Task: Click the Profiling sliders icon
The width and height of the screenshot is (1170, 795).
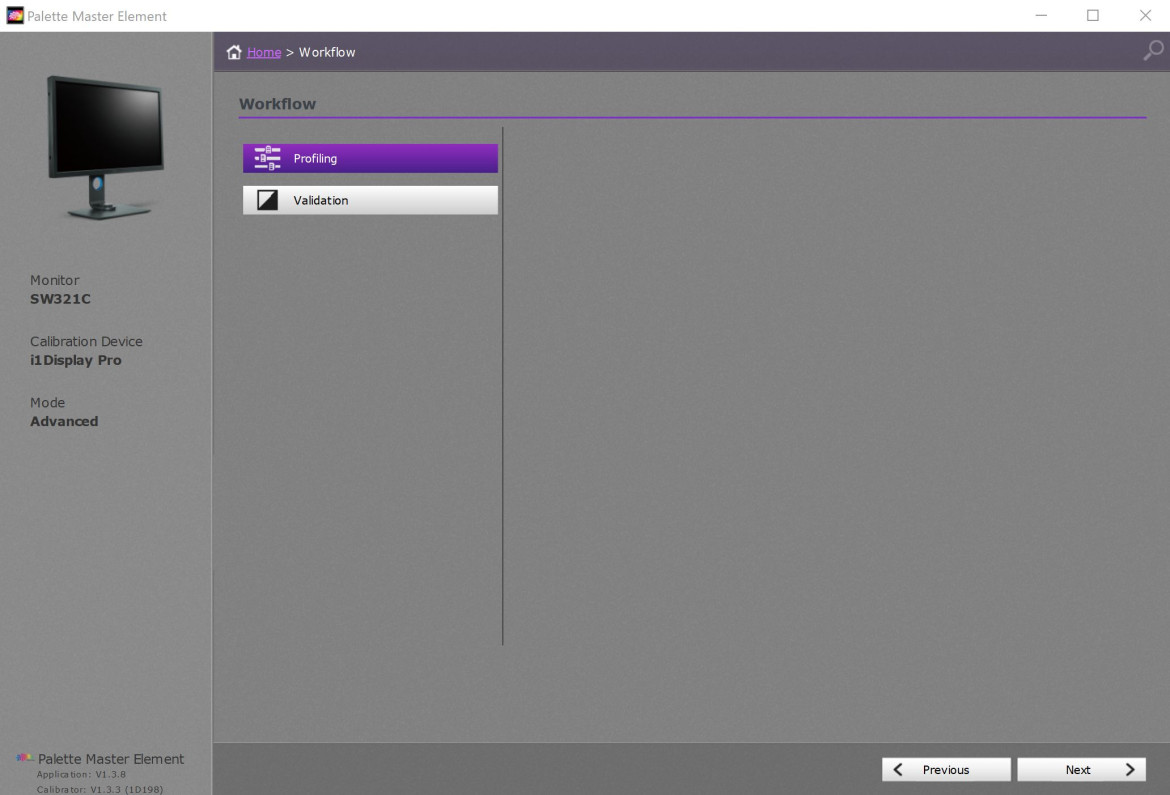Action: 267,158
